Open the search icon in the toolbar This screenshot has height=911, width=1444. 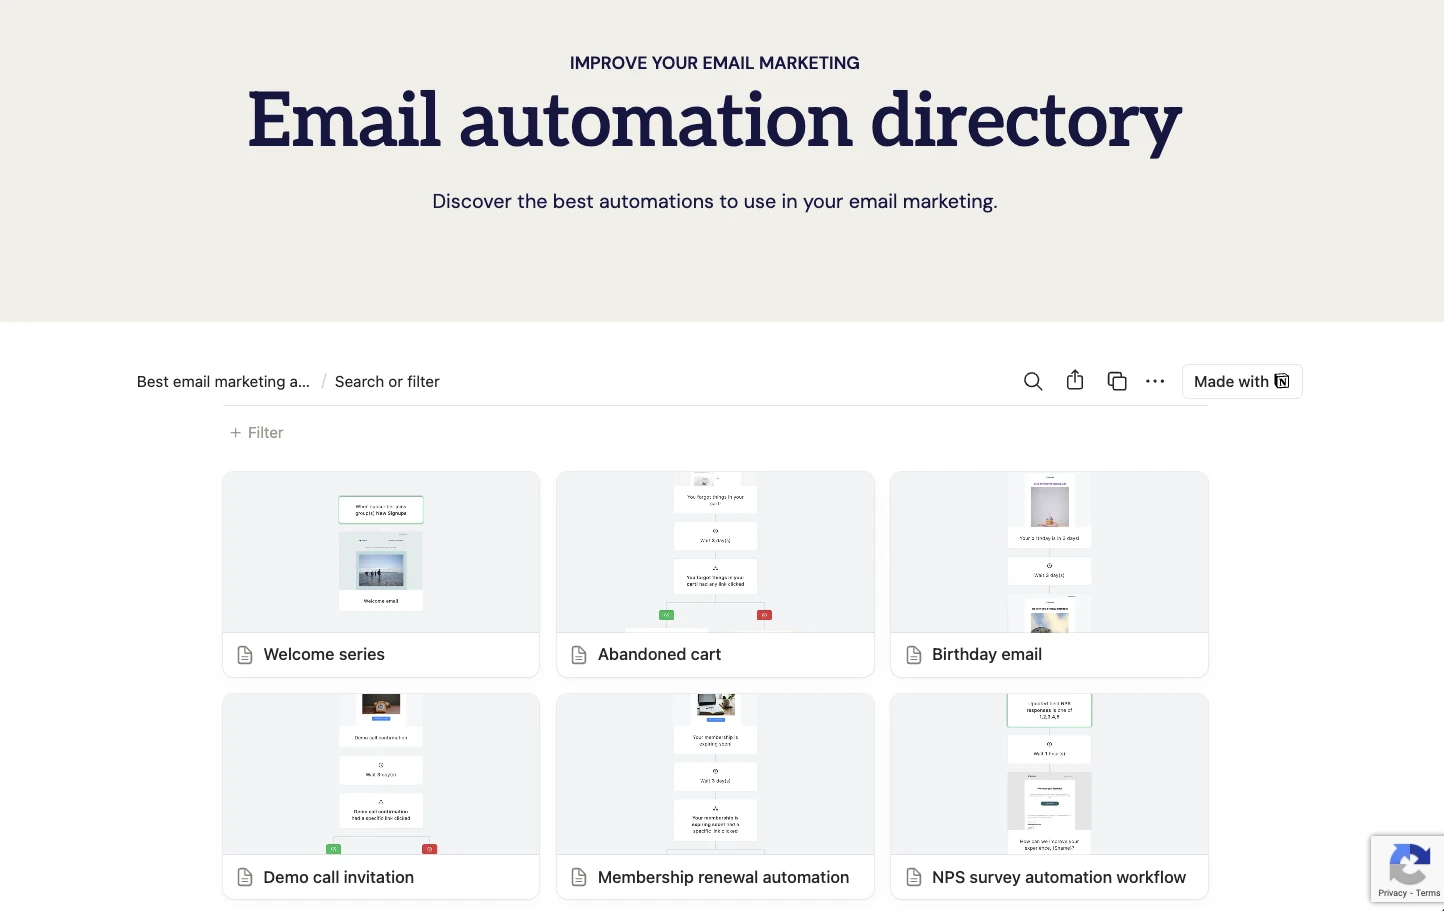click(x=1033, y=381)
